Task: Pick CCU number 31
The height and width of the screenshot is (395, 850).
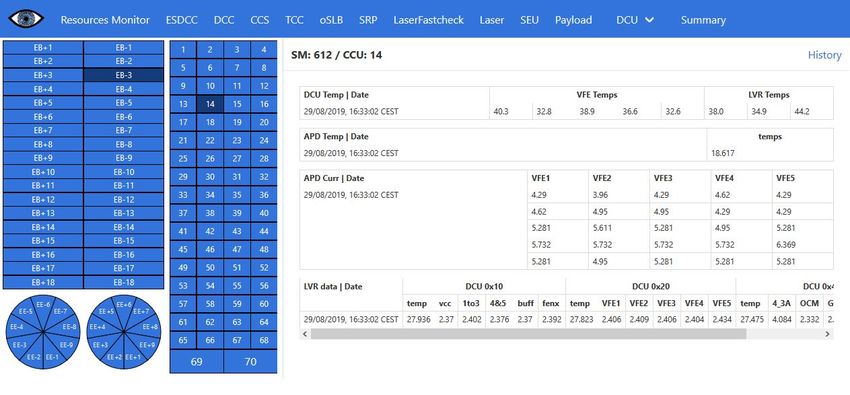Action: click(237, 177)
